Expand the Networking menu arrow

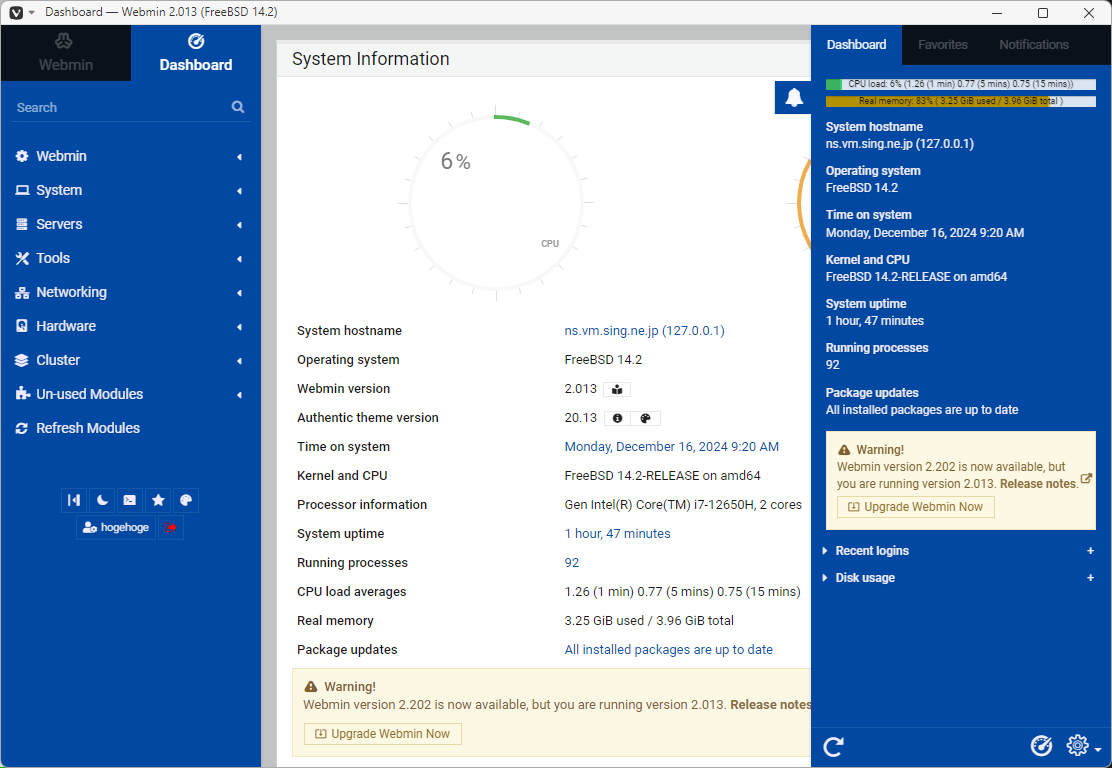click(240, 293)
